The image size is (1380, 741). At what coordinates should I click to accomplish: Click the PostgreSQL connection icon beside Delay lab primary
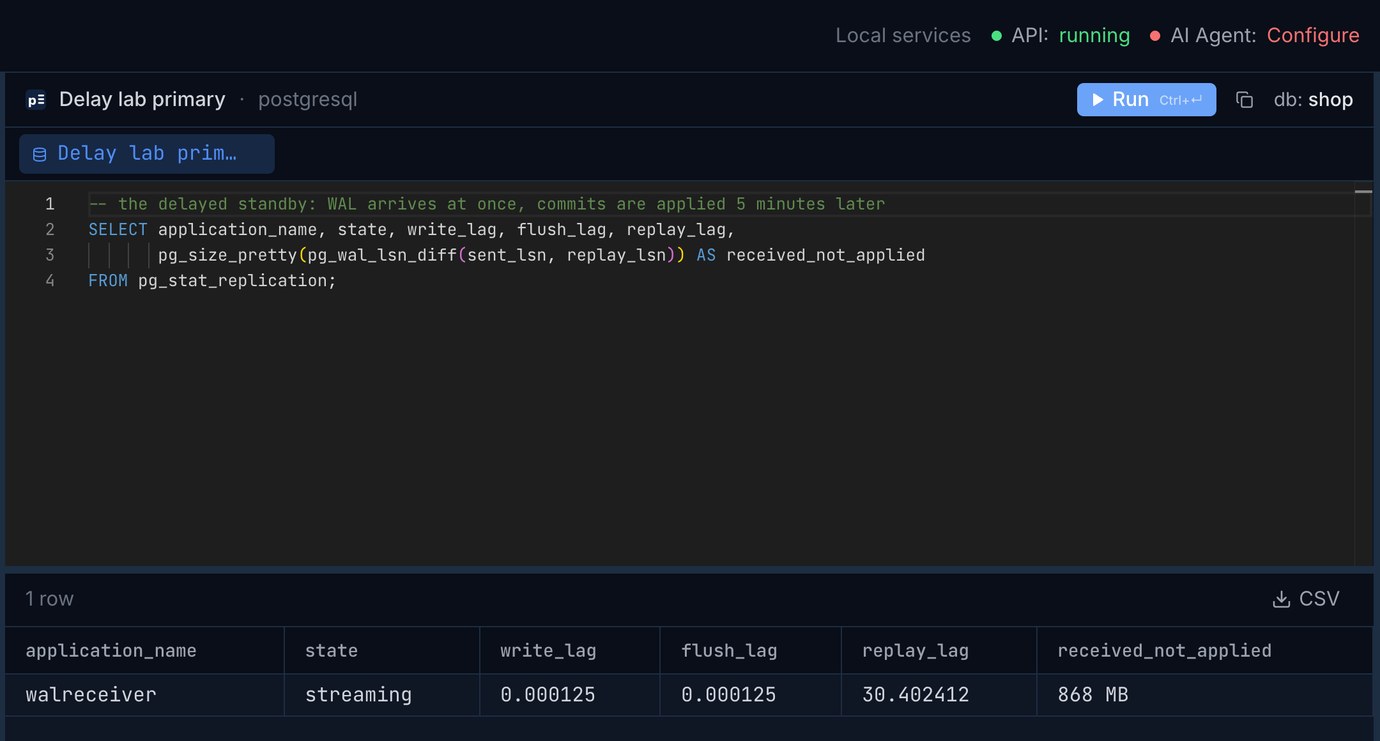coord(36,100)
